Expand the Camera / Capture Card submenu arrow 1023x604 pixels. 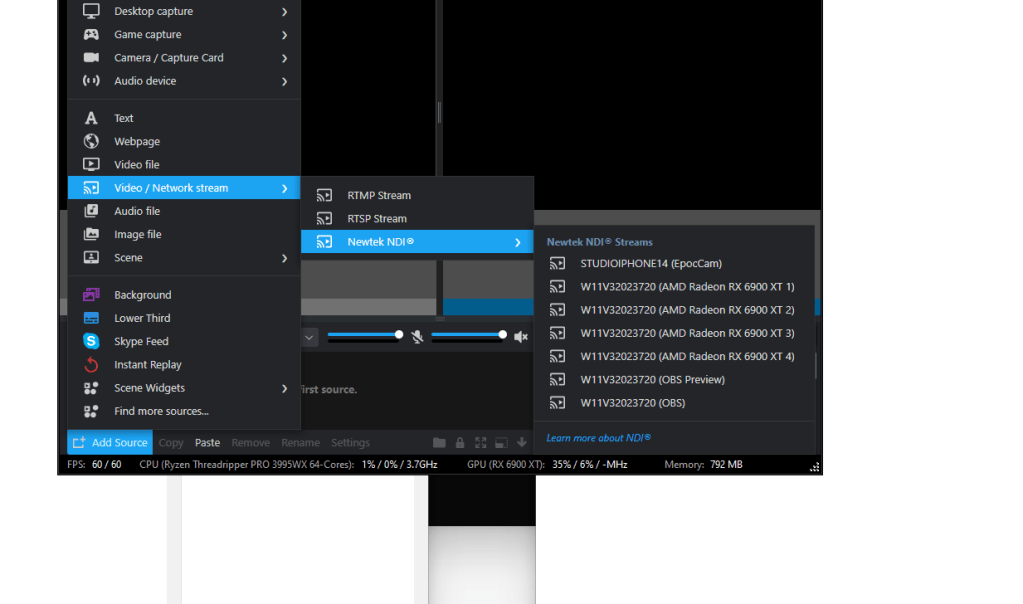tap(284, 58)
